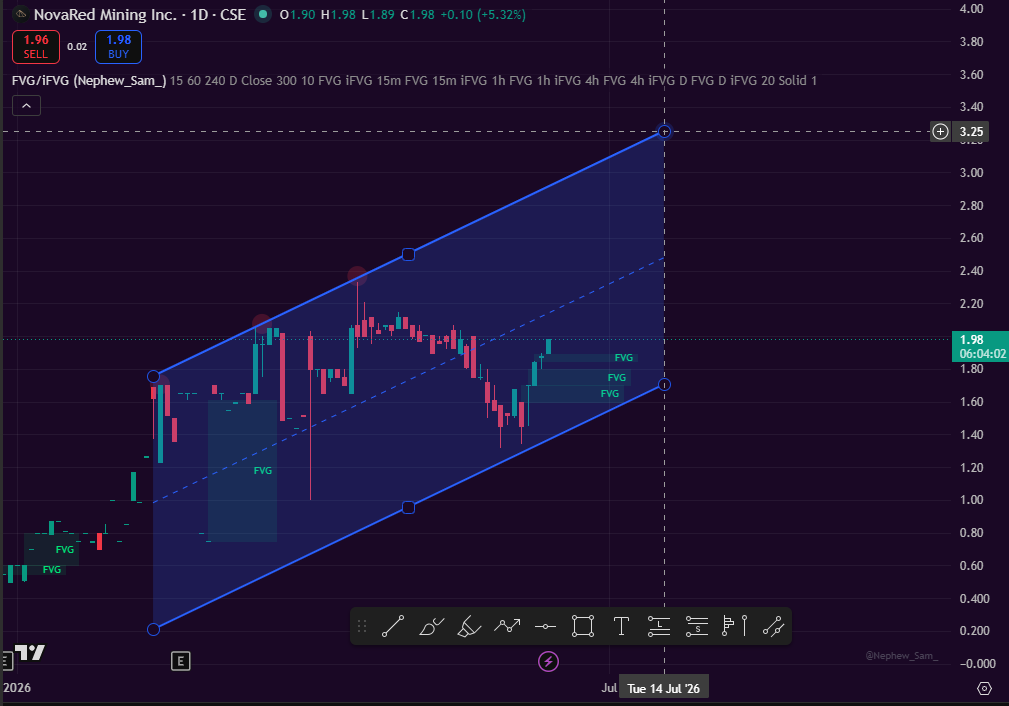Select the Path polyline arrow tool

tap(507, 626)
